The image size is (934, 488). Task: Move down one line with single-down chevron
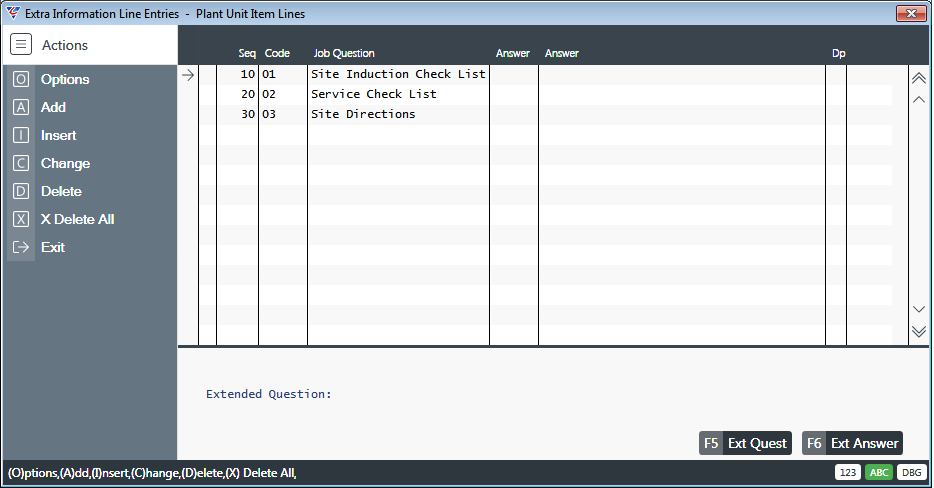click(x=919, y=309)
